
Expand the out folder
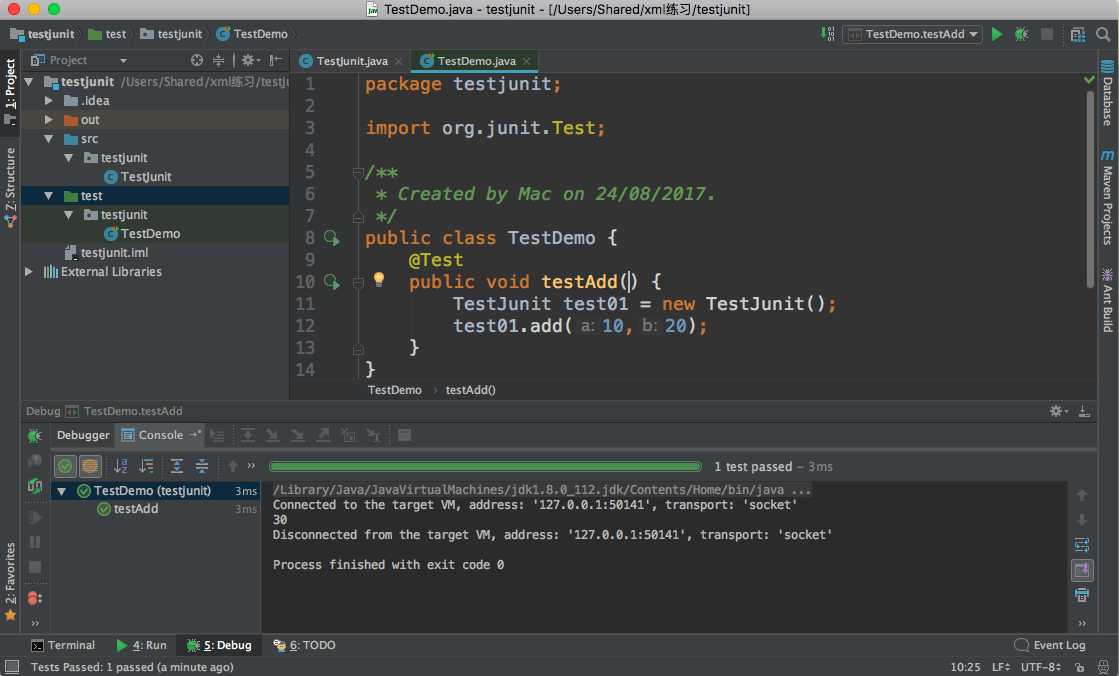[x=49, y=120]
